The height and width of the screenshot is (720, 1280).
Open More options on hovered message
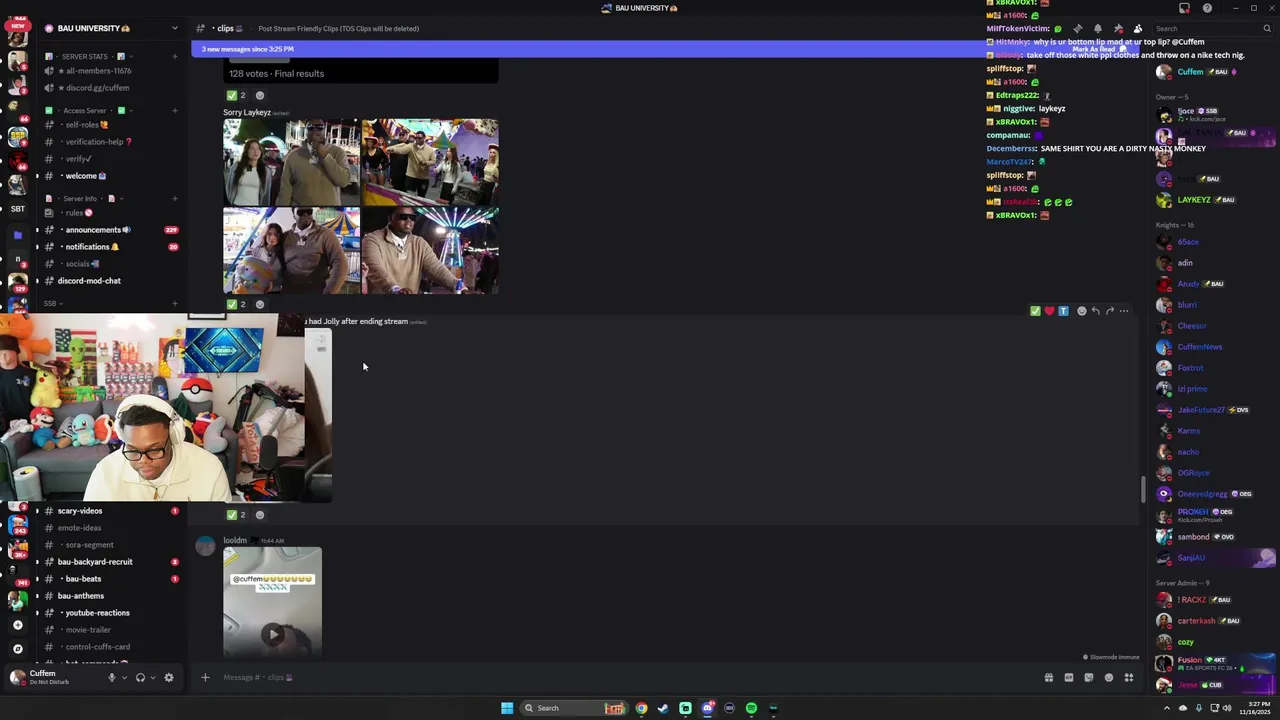coord(1123,311)
